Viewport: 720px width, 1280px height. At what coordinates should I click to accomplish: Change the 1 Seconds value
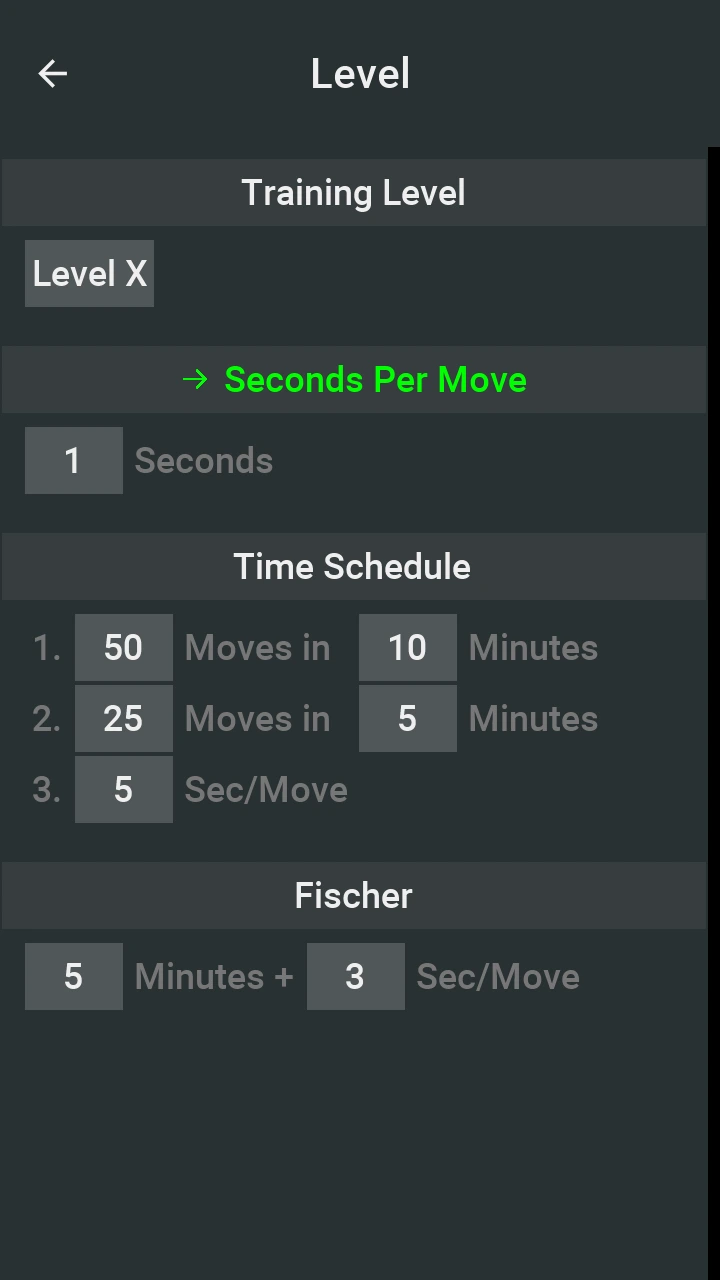[x=73, y=461]
